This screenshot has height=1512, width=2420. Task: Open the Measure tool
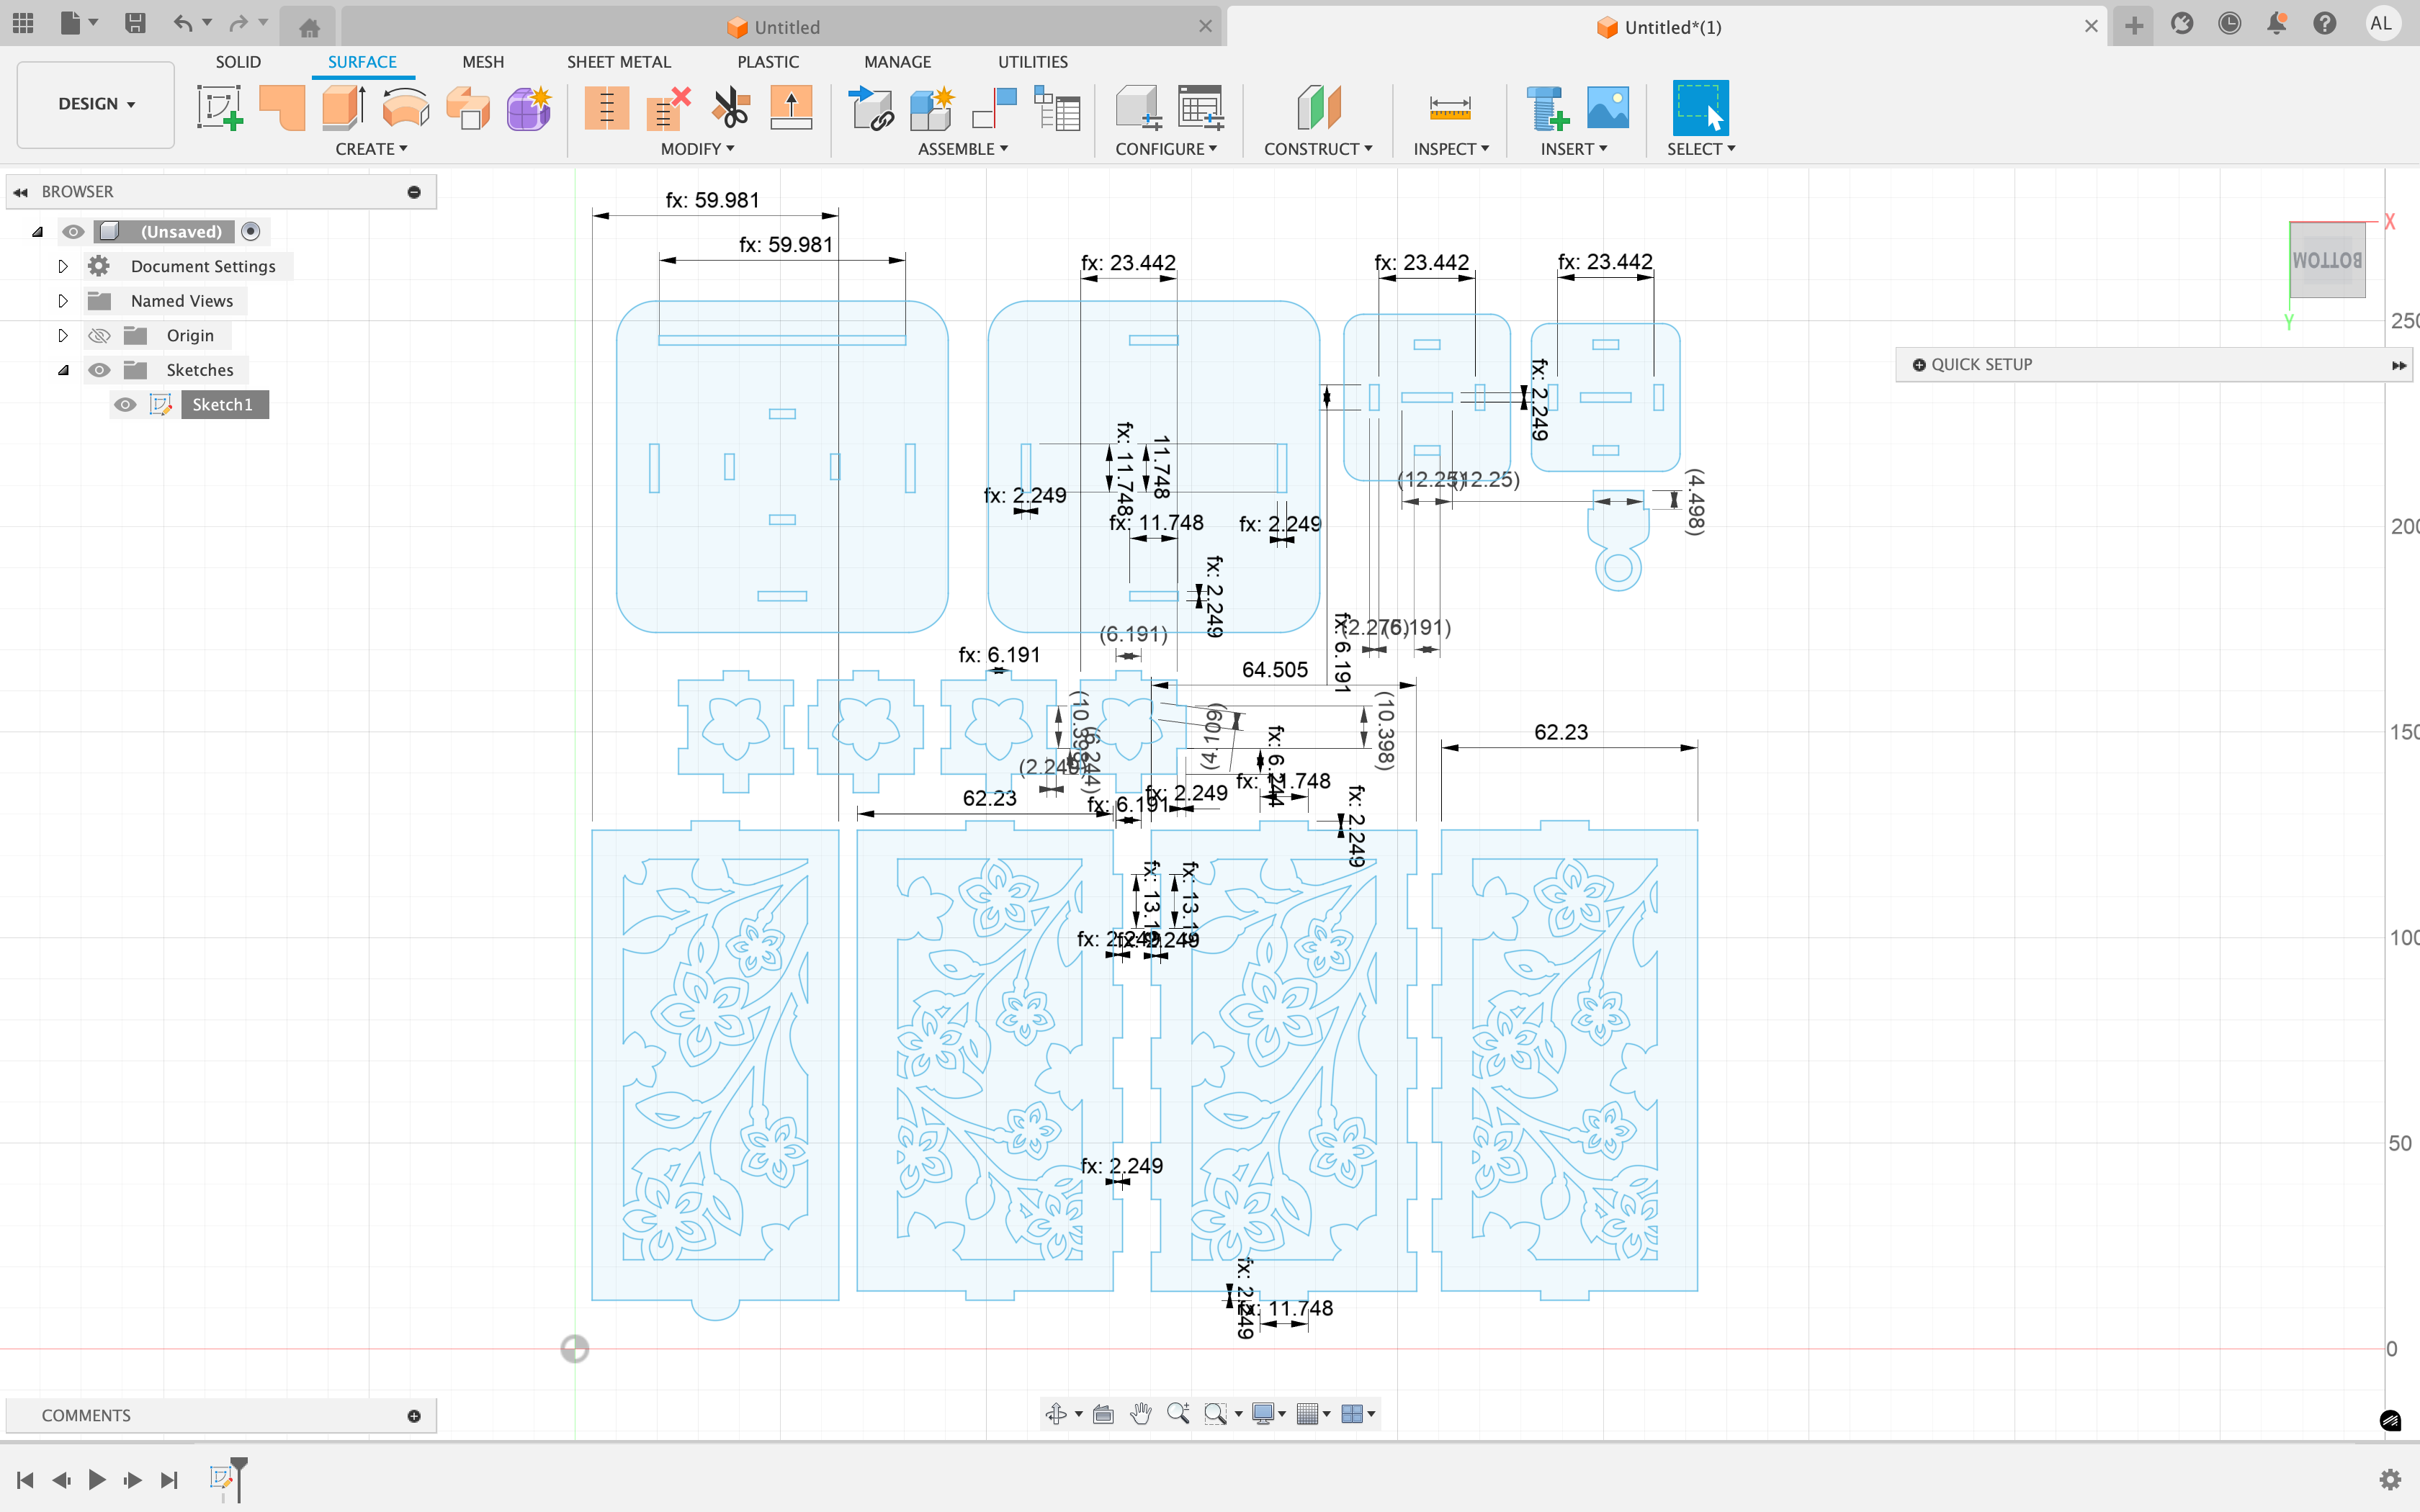tap(1449, 108)
